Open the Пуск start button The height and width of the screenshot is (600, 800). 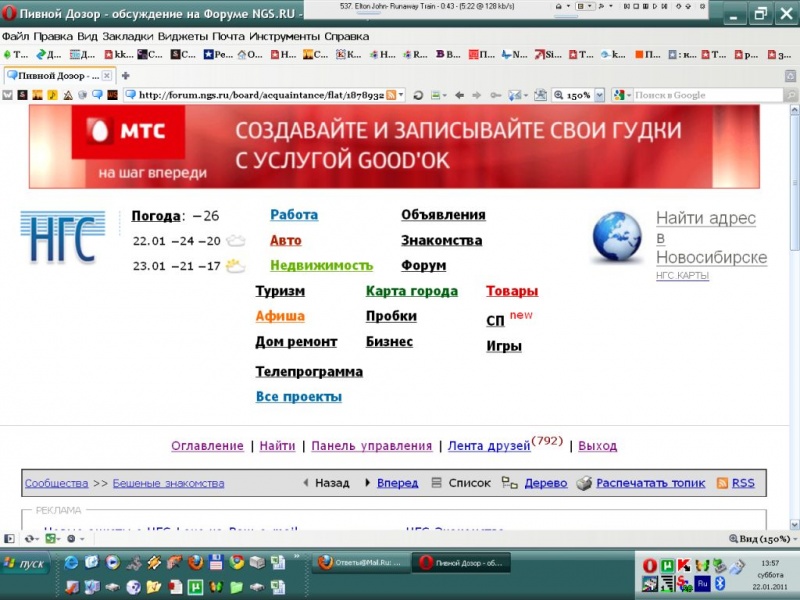click(24, 564)
